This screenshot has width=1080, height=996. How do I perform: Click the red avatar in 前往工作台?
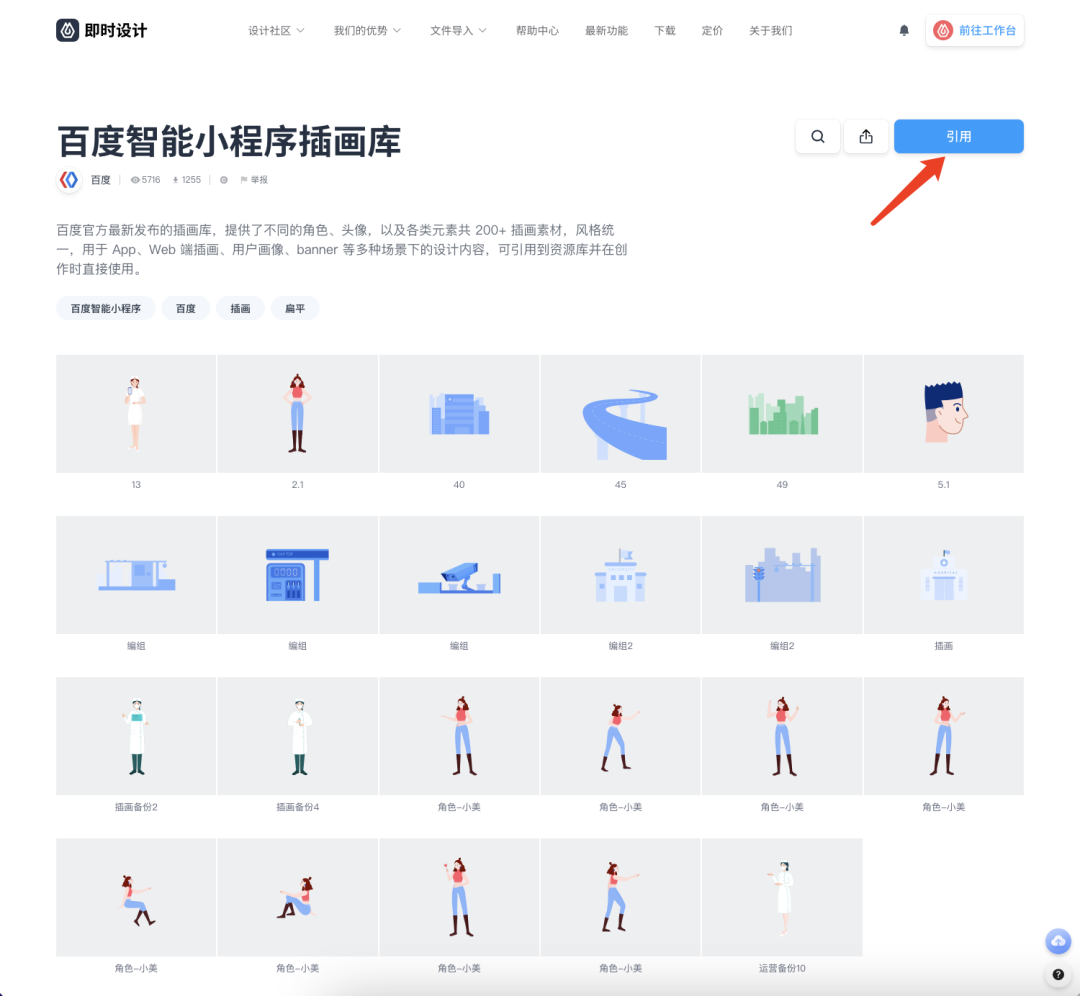(943, 30)
